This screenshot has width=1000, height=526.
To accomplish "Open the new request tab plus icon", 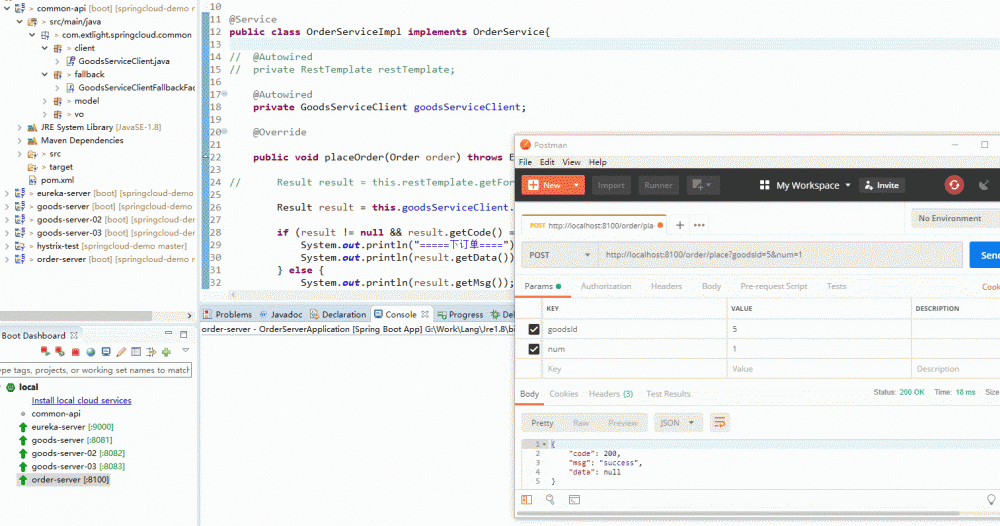I will tap(680, 225).
